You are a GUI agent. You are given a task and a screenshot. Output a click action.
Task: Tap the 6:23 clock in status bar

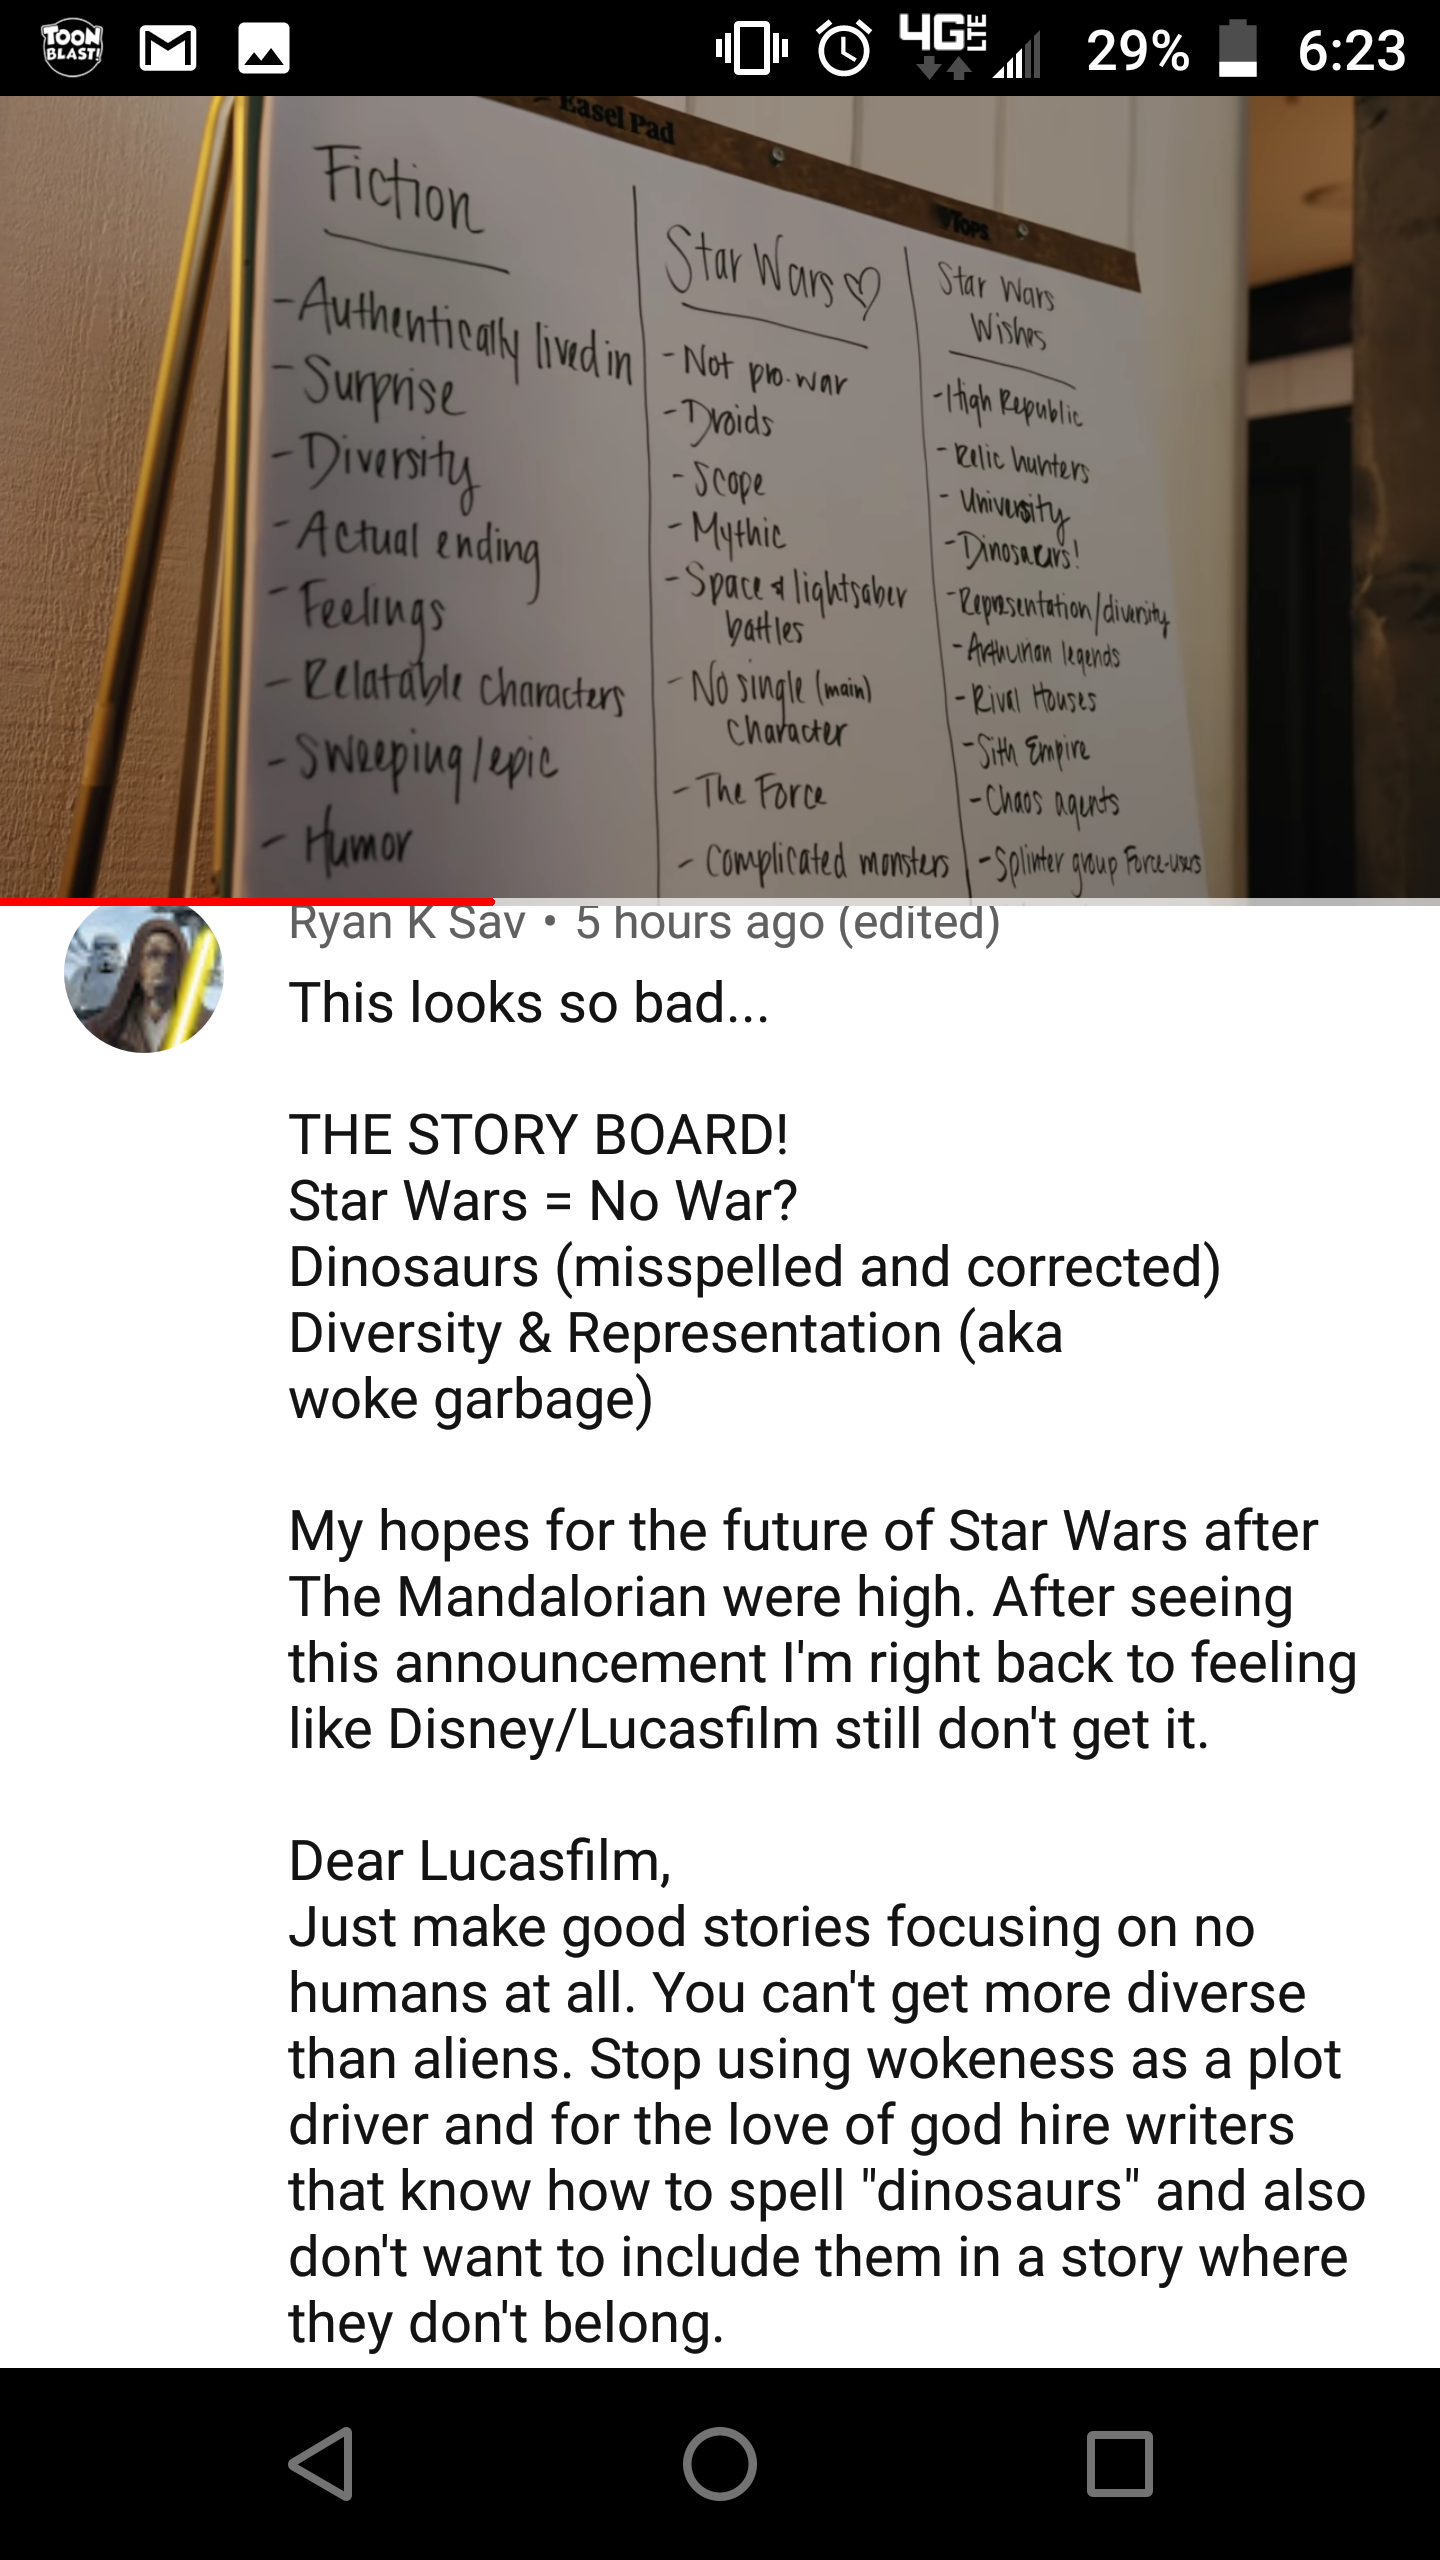[1352, 49]
